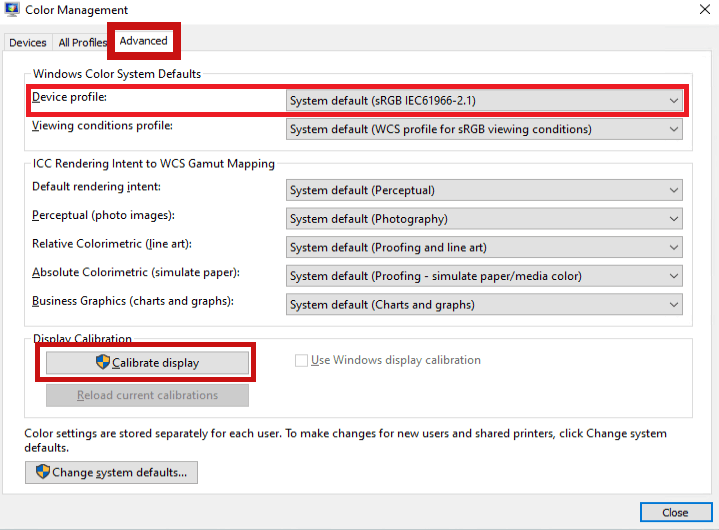Switch to the Devices tab

pos(27,43)
